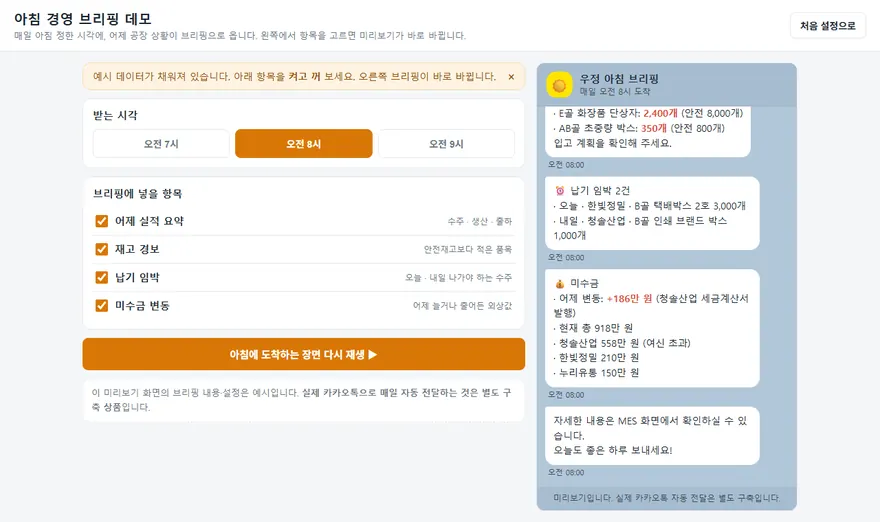
Task: Select the 오전 8시 delivery time
Action: (x=304, y=144)
